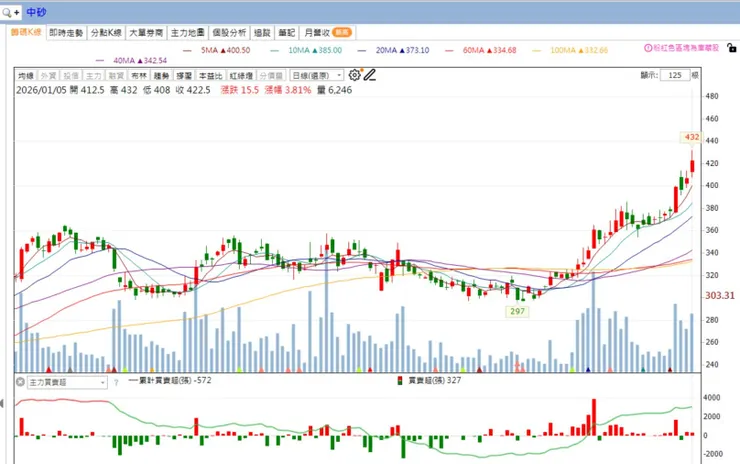Viewport: 740px width, 464px height.
Task: Toggle the 均線 overlay button
Action: (26, 76)
